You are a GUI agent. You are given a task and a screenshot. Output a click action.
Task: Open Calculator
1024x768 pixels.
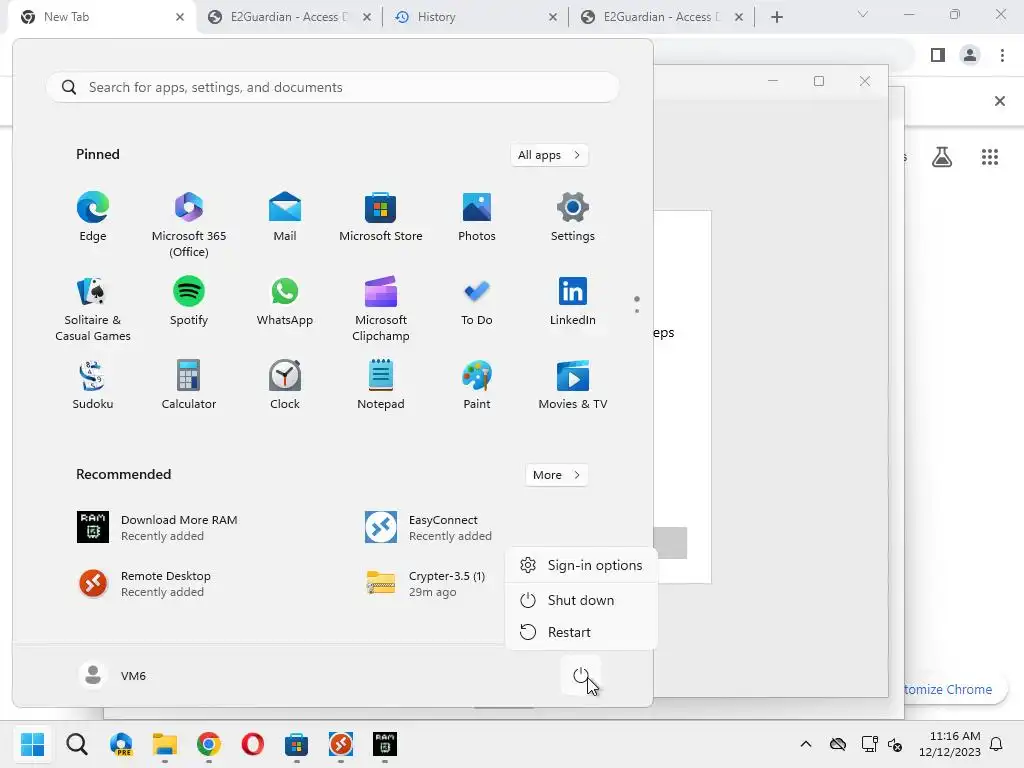coord(189,385)
